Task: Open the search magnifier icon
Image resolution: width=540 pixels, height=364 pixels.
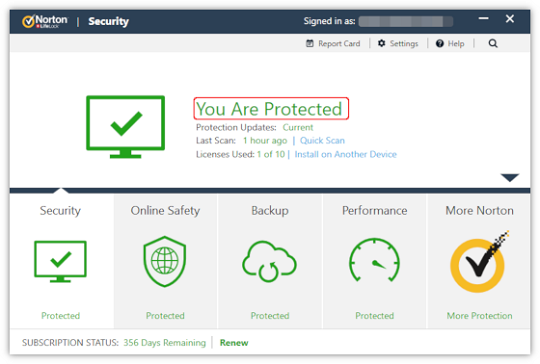Action: pyautogui.click(x=493, y=43)
